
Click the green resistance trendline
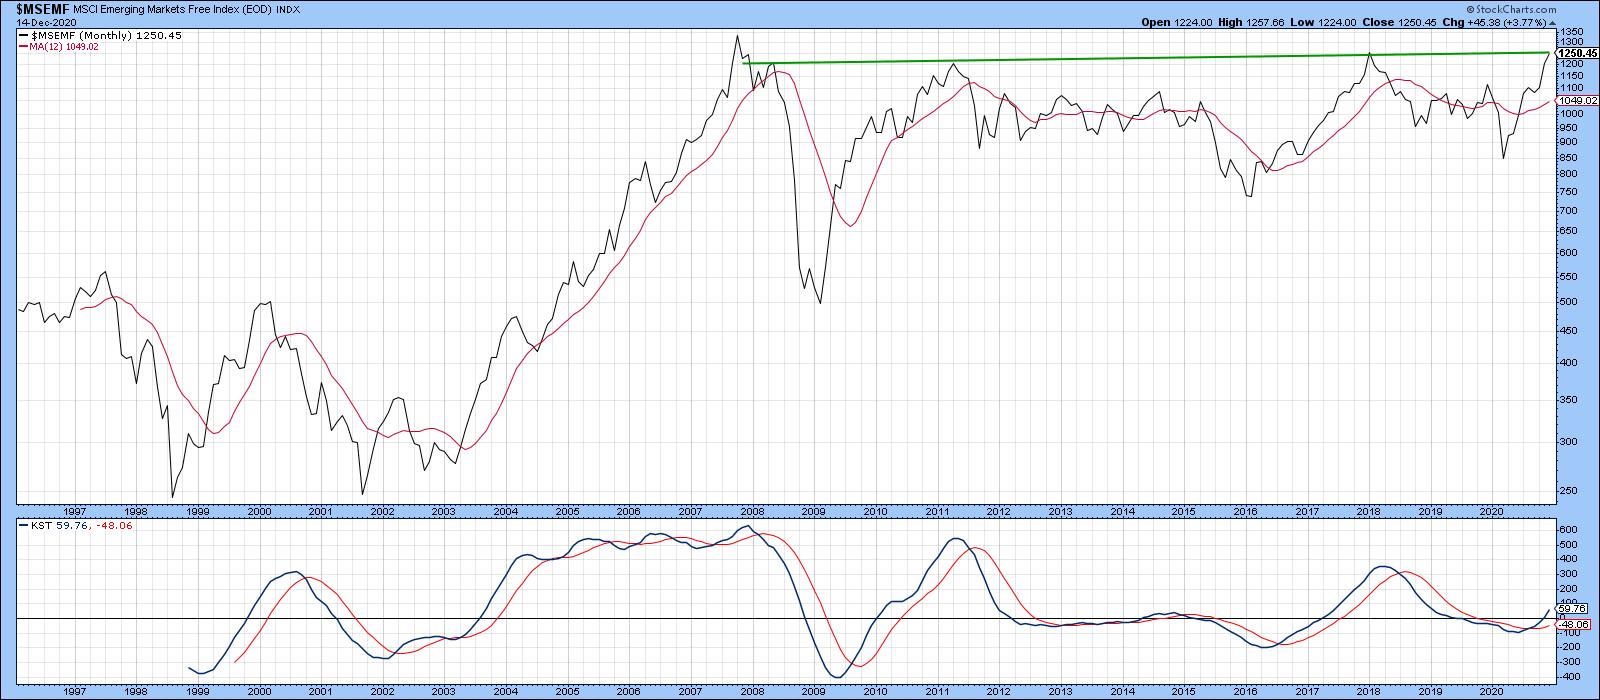(1100, 59)
